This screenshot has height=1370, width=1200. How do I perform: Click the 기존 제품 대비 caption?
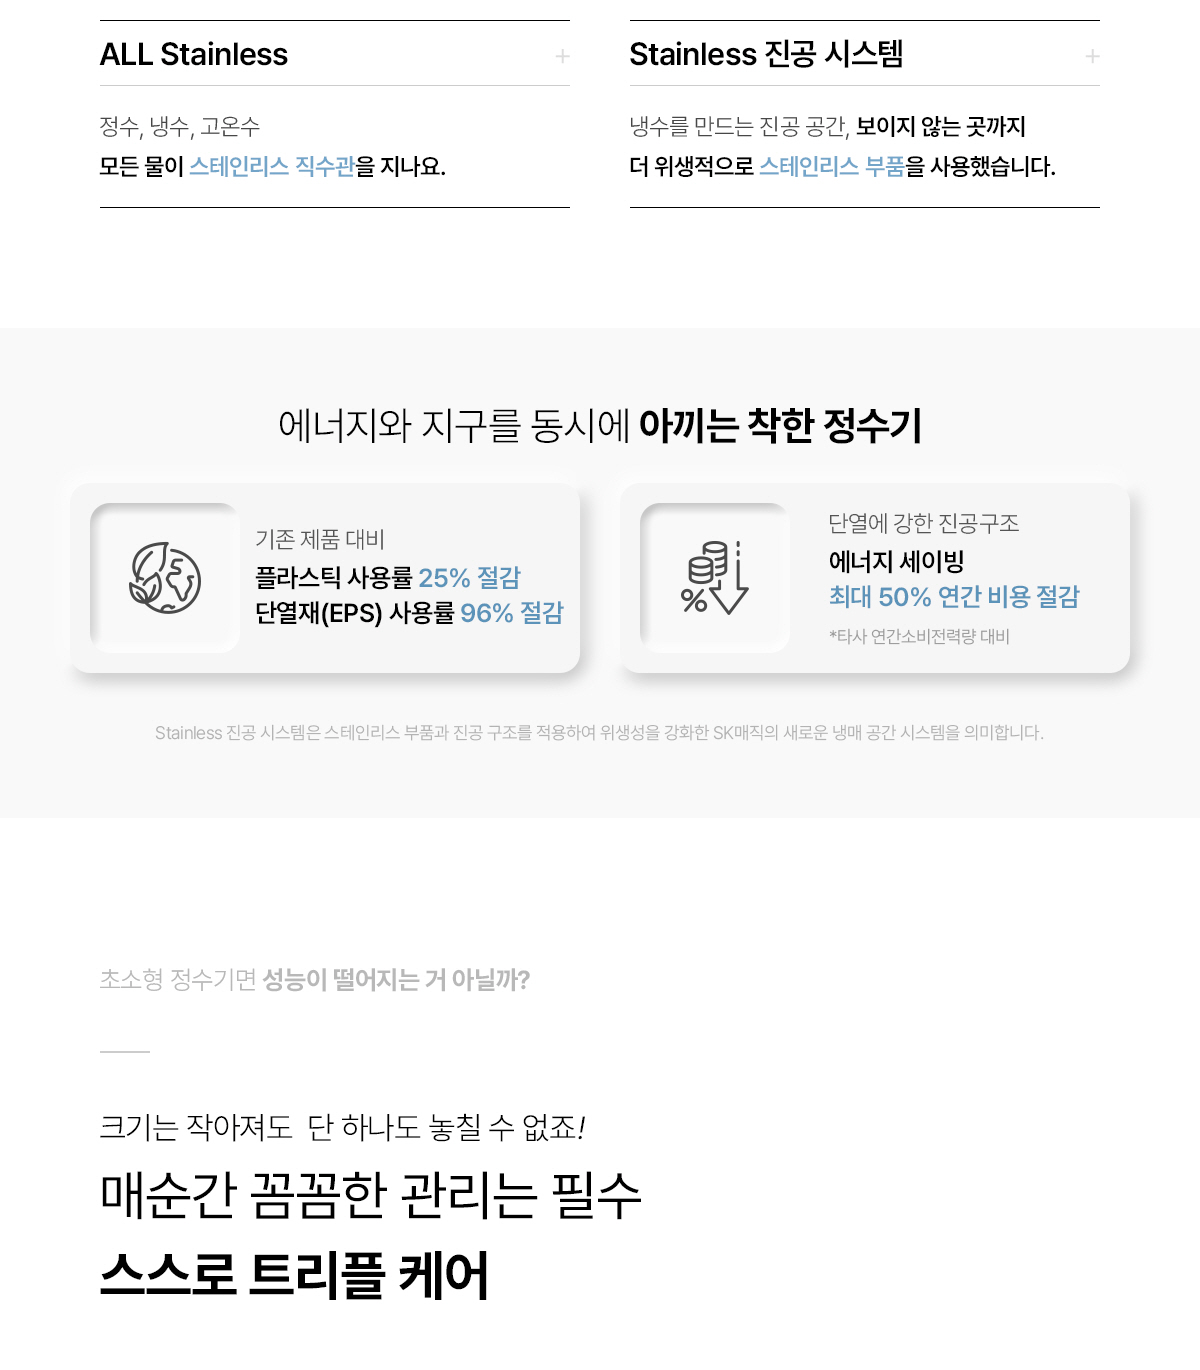coord(320,539)
